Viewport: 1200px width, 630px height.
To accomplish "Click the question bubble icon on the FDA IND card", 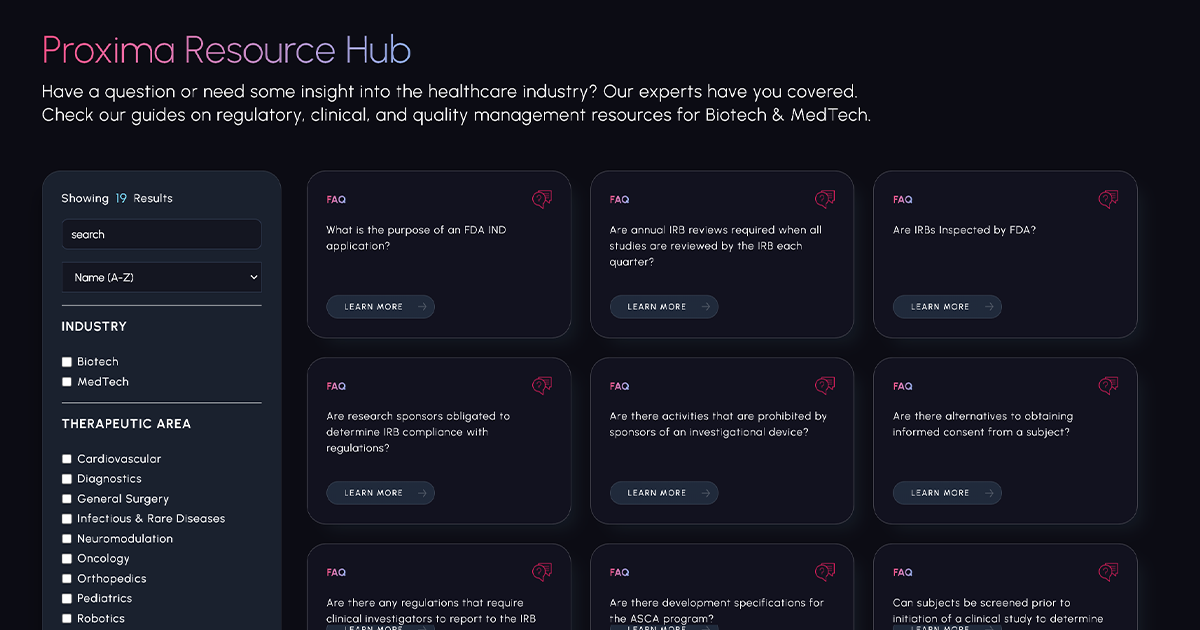I will (x=541, y=199).
